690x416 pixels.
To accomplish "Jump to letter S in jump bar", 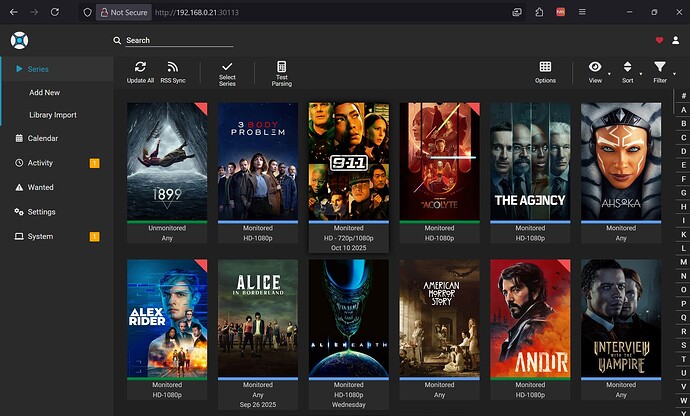I will (x=683, y=345).
